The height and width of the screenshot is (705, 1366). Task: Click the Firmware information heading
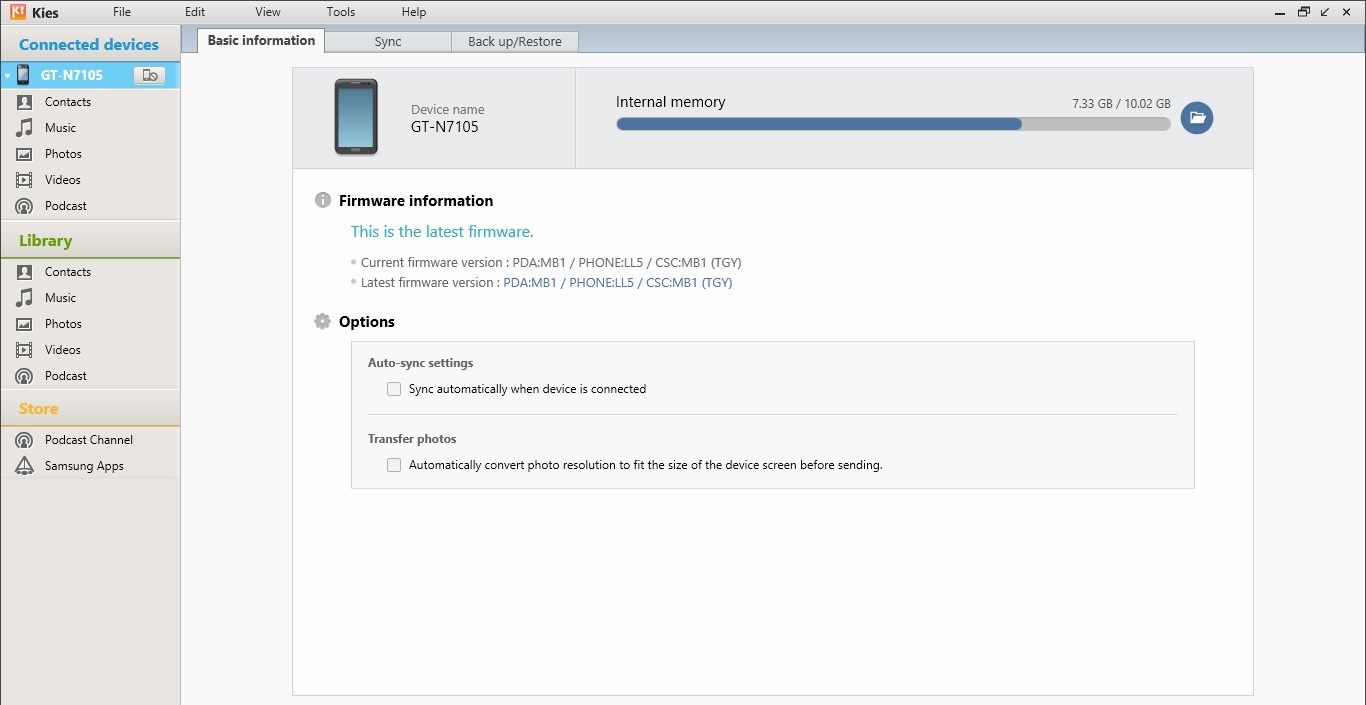(416, 201)
